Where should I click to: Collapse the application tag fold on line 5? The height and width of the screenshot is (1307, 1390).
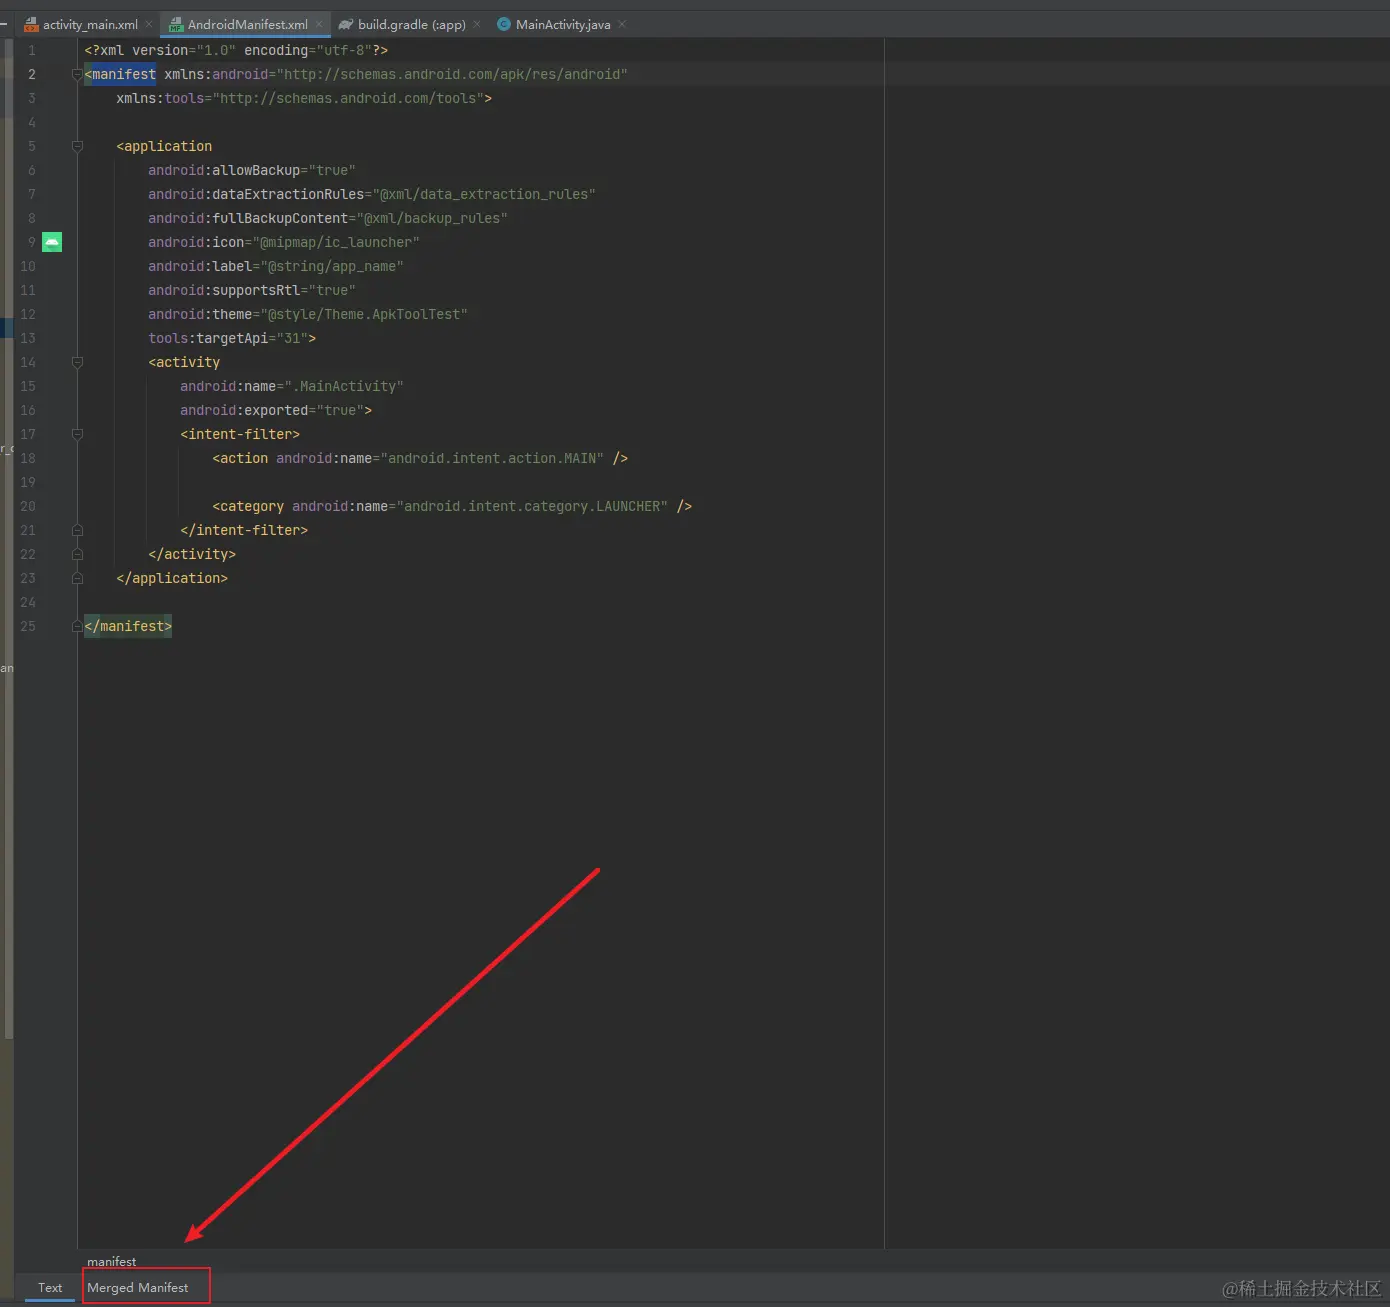[77, 146]
